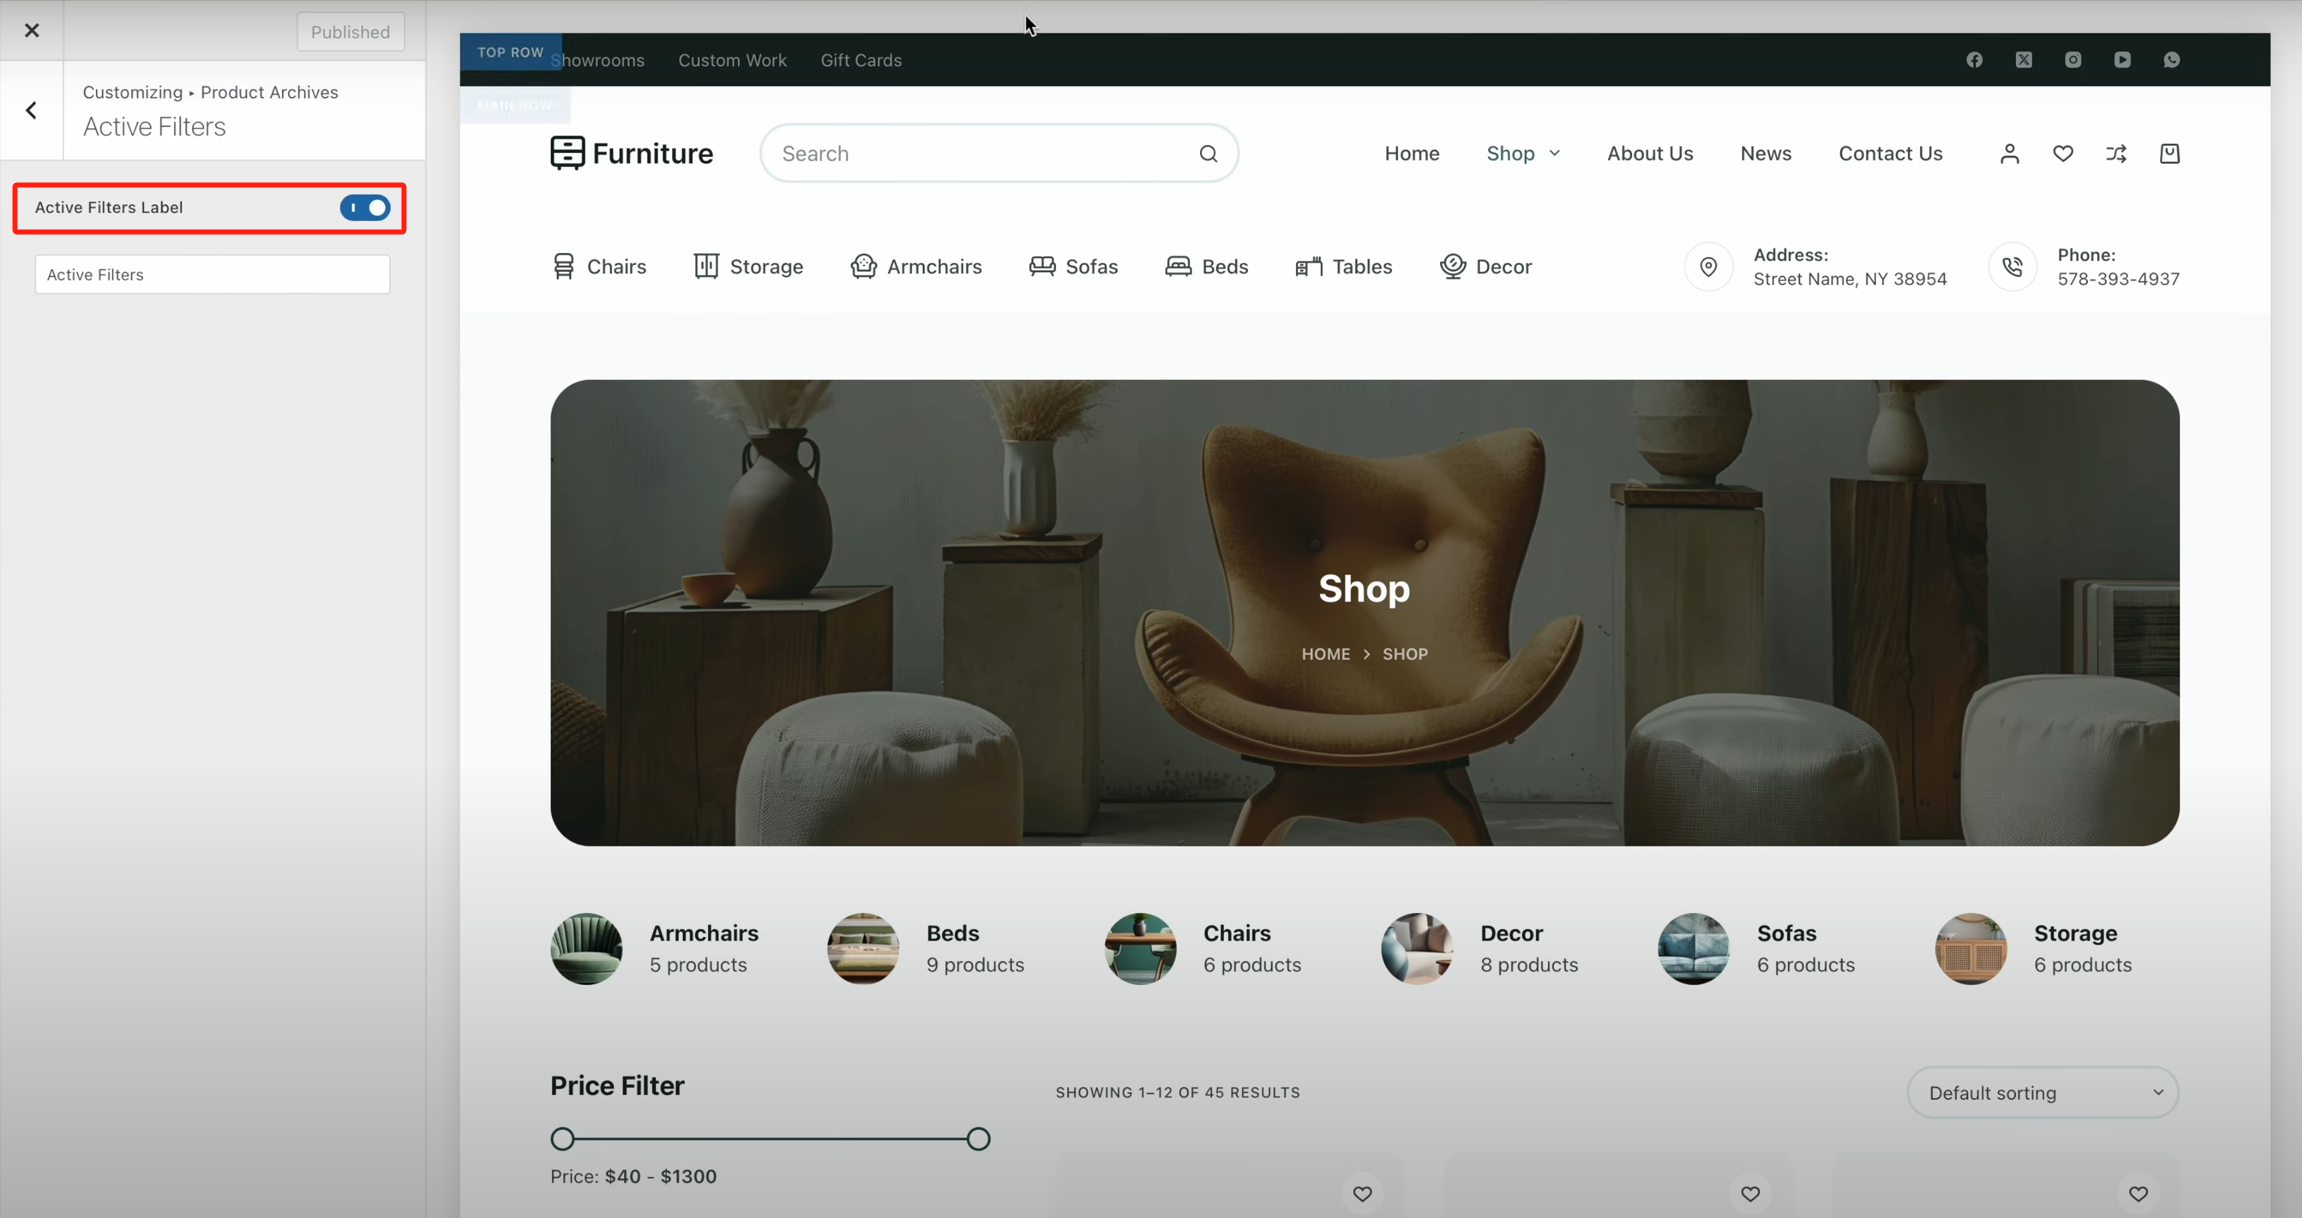Click the Facebook social icon
The height and width of the screenshot is (1218, 2302).
(1974, 60)
